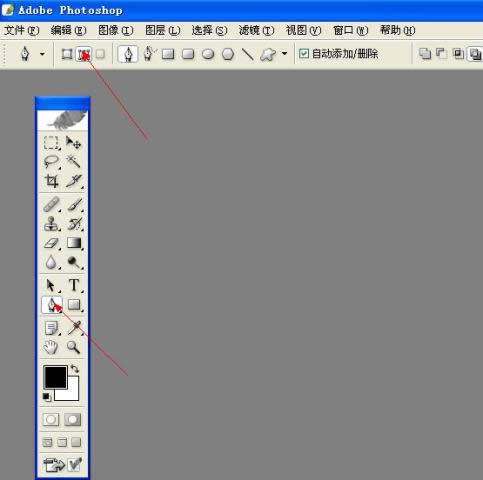Switch to Standard editing mode
Viewport: 483px width, 480px height.
(x=51, y=419)
